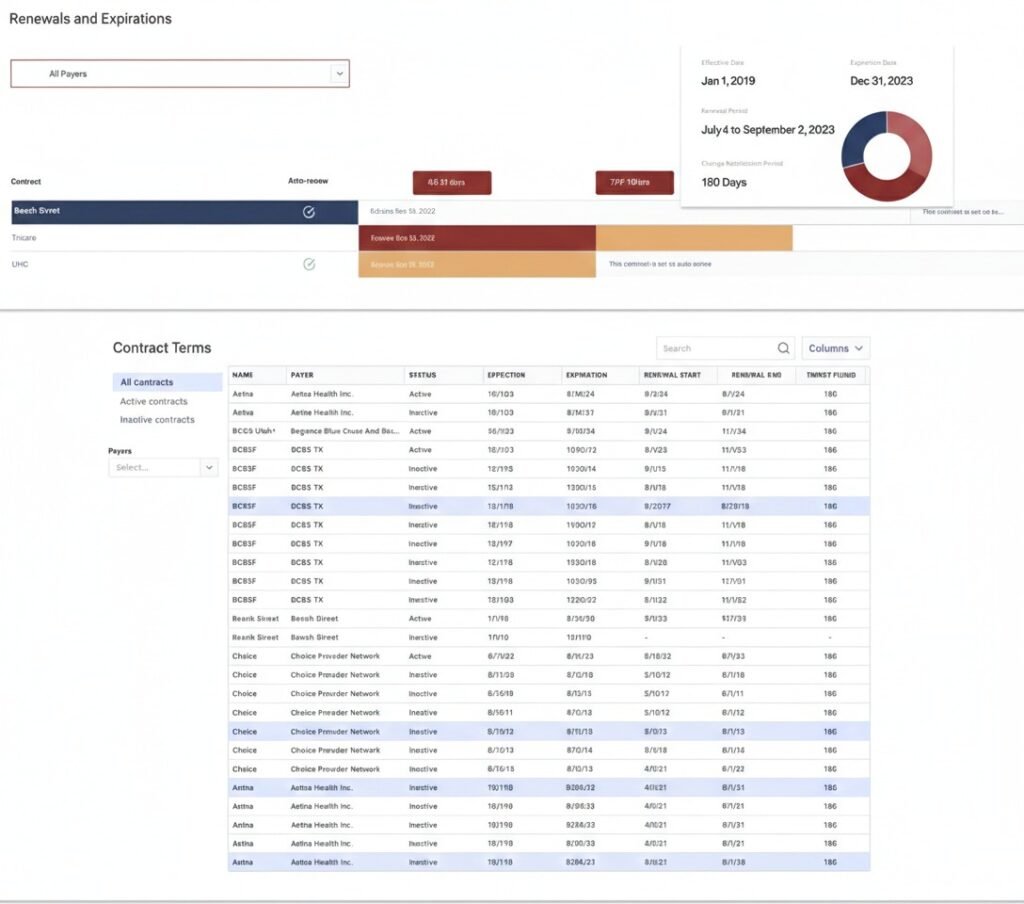Click the dark blue segment of the donut chart

pos(860,139)
